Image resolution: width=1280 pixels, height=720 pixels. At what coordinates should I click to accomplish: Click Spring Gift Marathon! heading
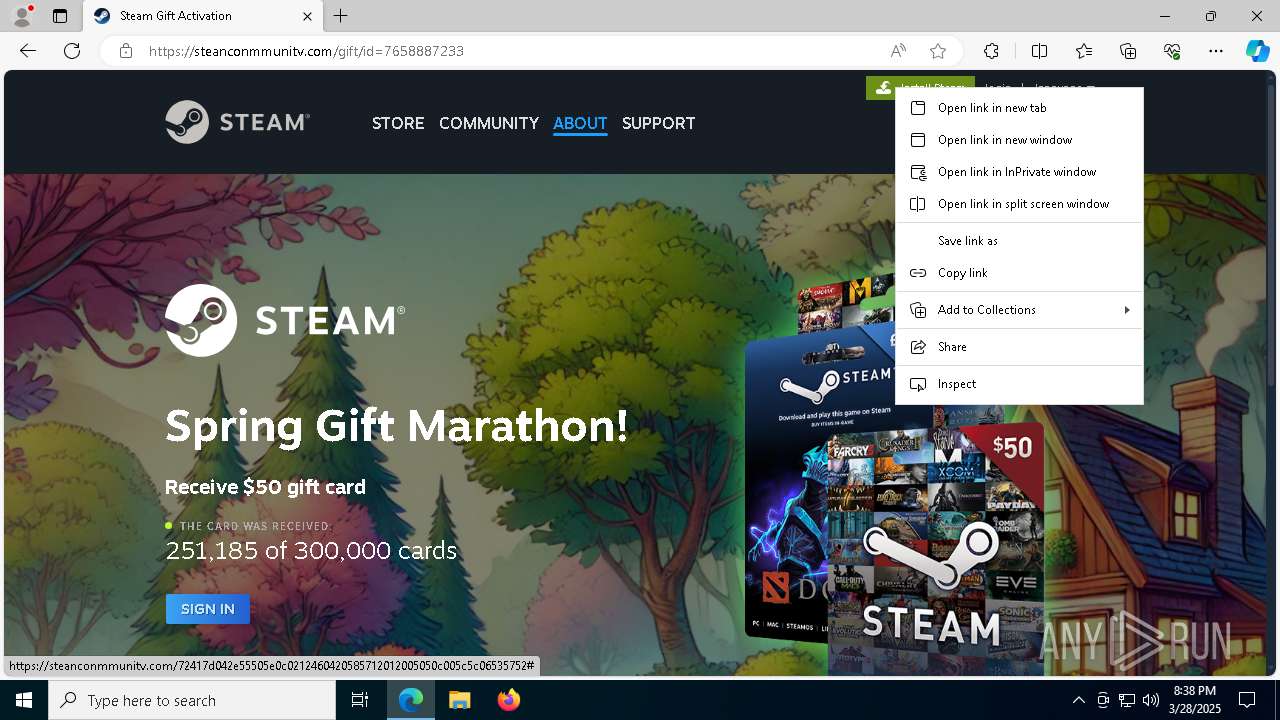397,426
